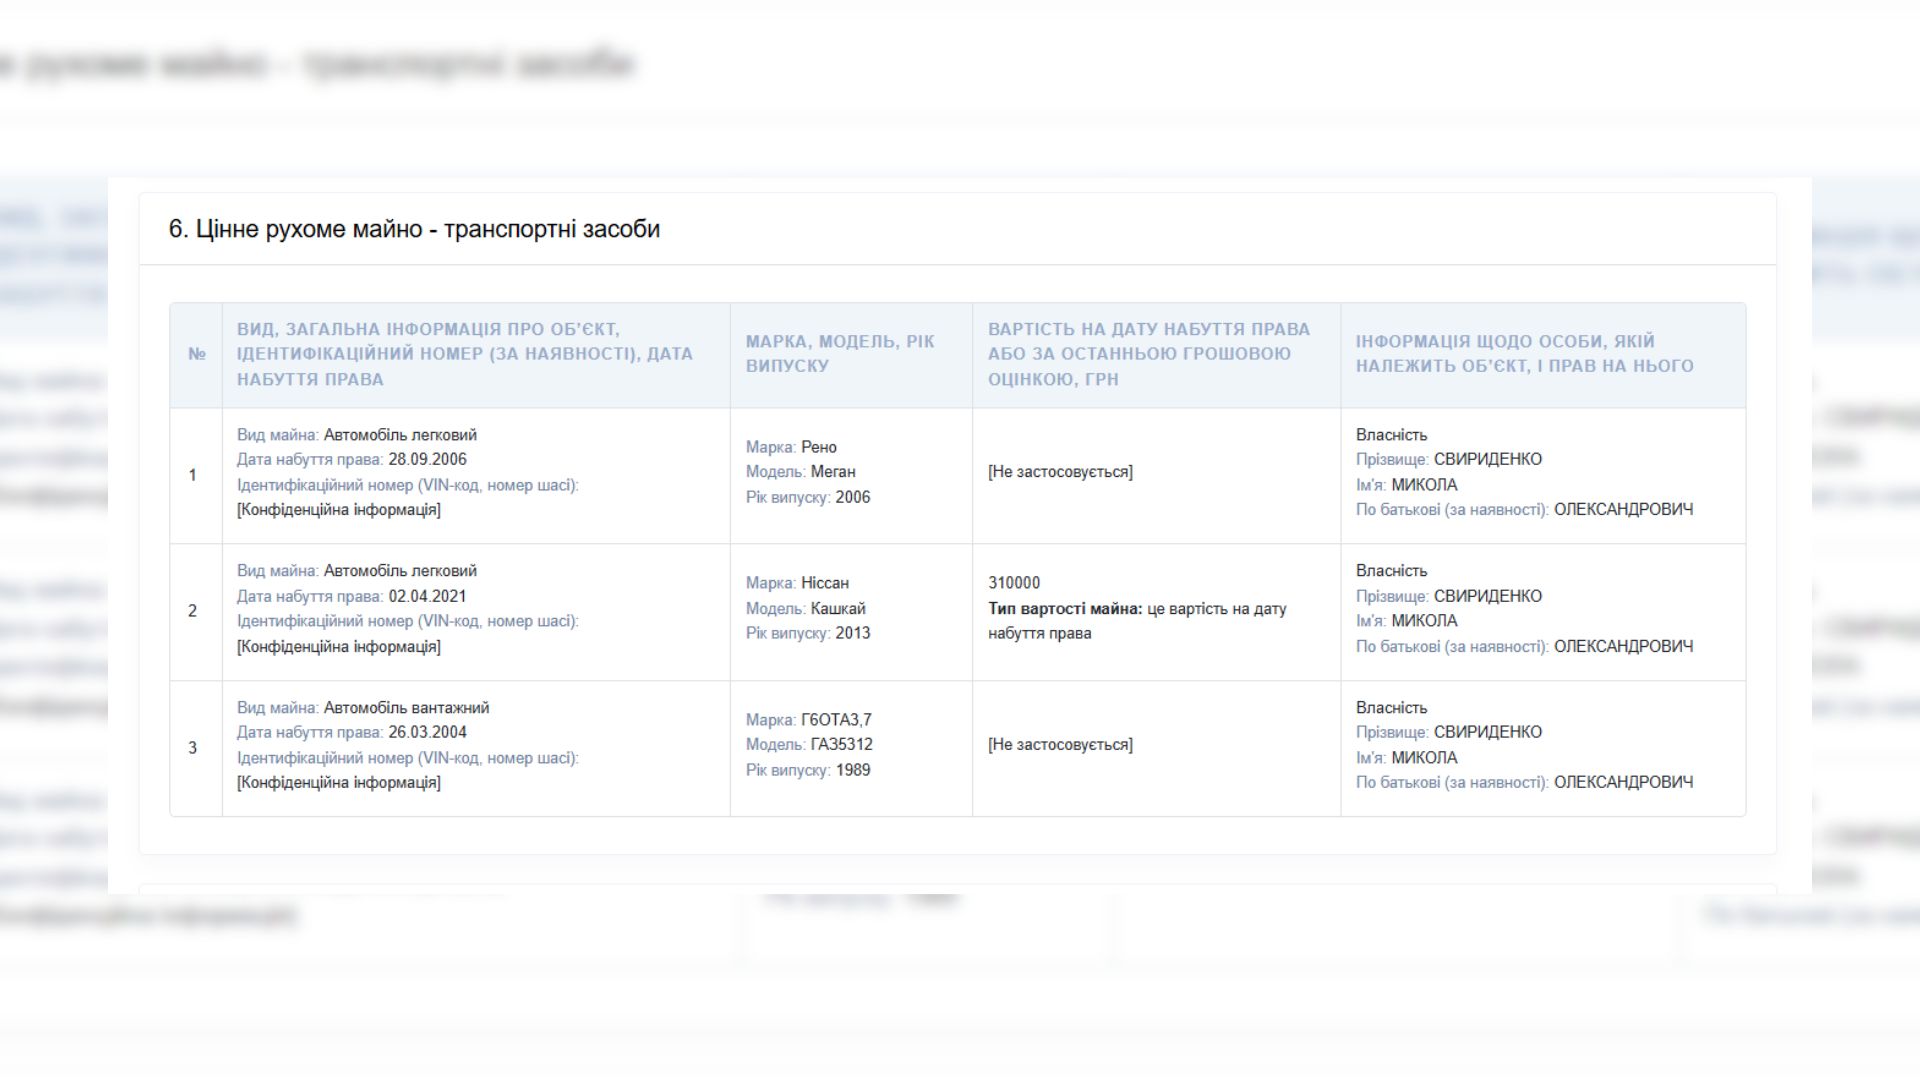Click acquisition date 28.09.2006
The height and width of the screenshot is (1080, 1920).
(x=427, y=460)
